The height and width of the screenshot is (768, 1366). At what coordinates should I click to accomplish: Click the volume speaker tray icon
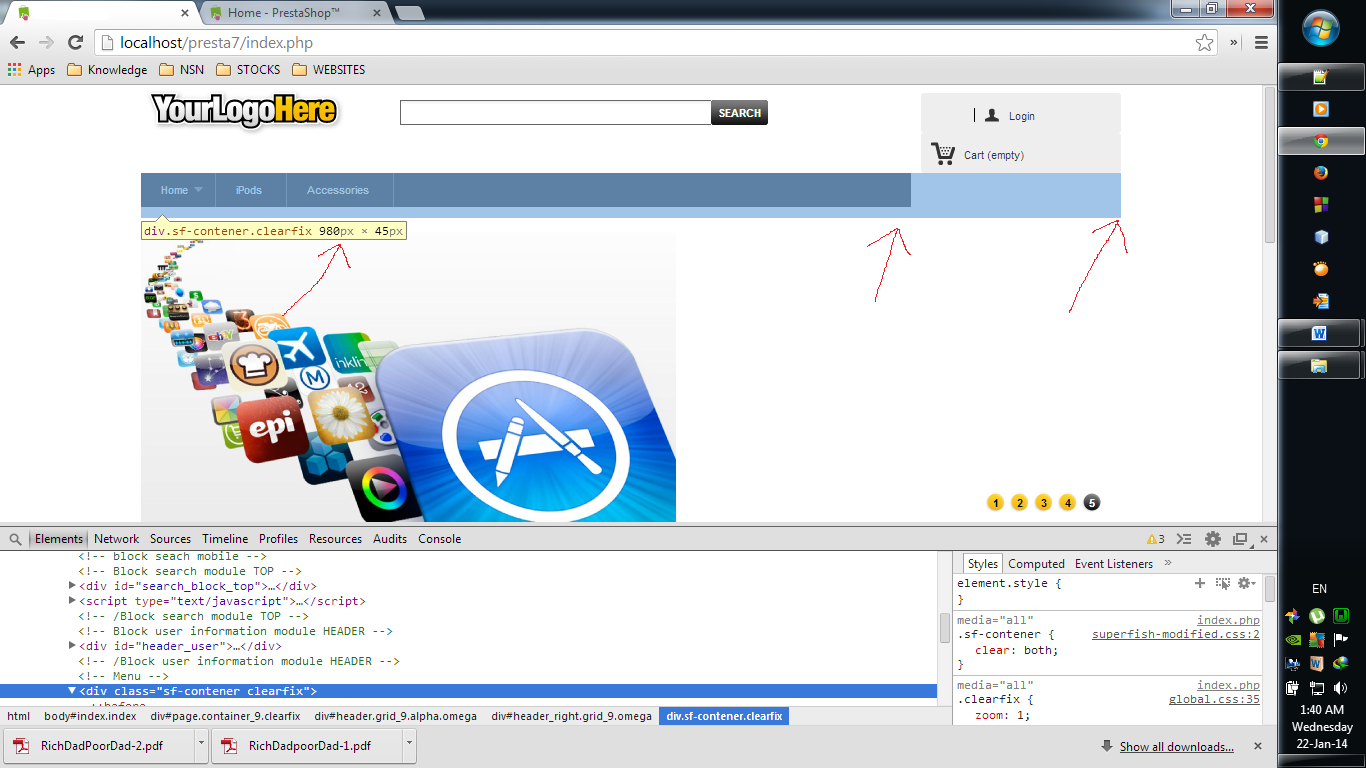click(1341, 687)
